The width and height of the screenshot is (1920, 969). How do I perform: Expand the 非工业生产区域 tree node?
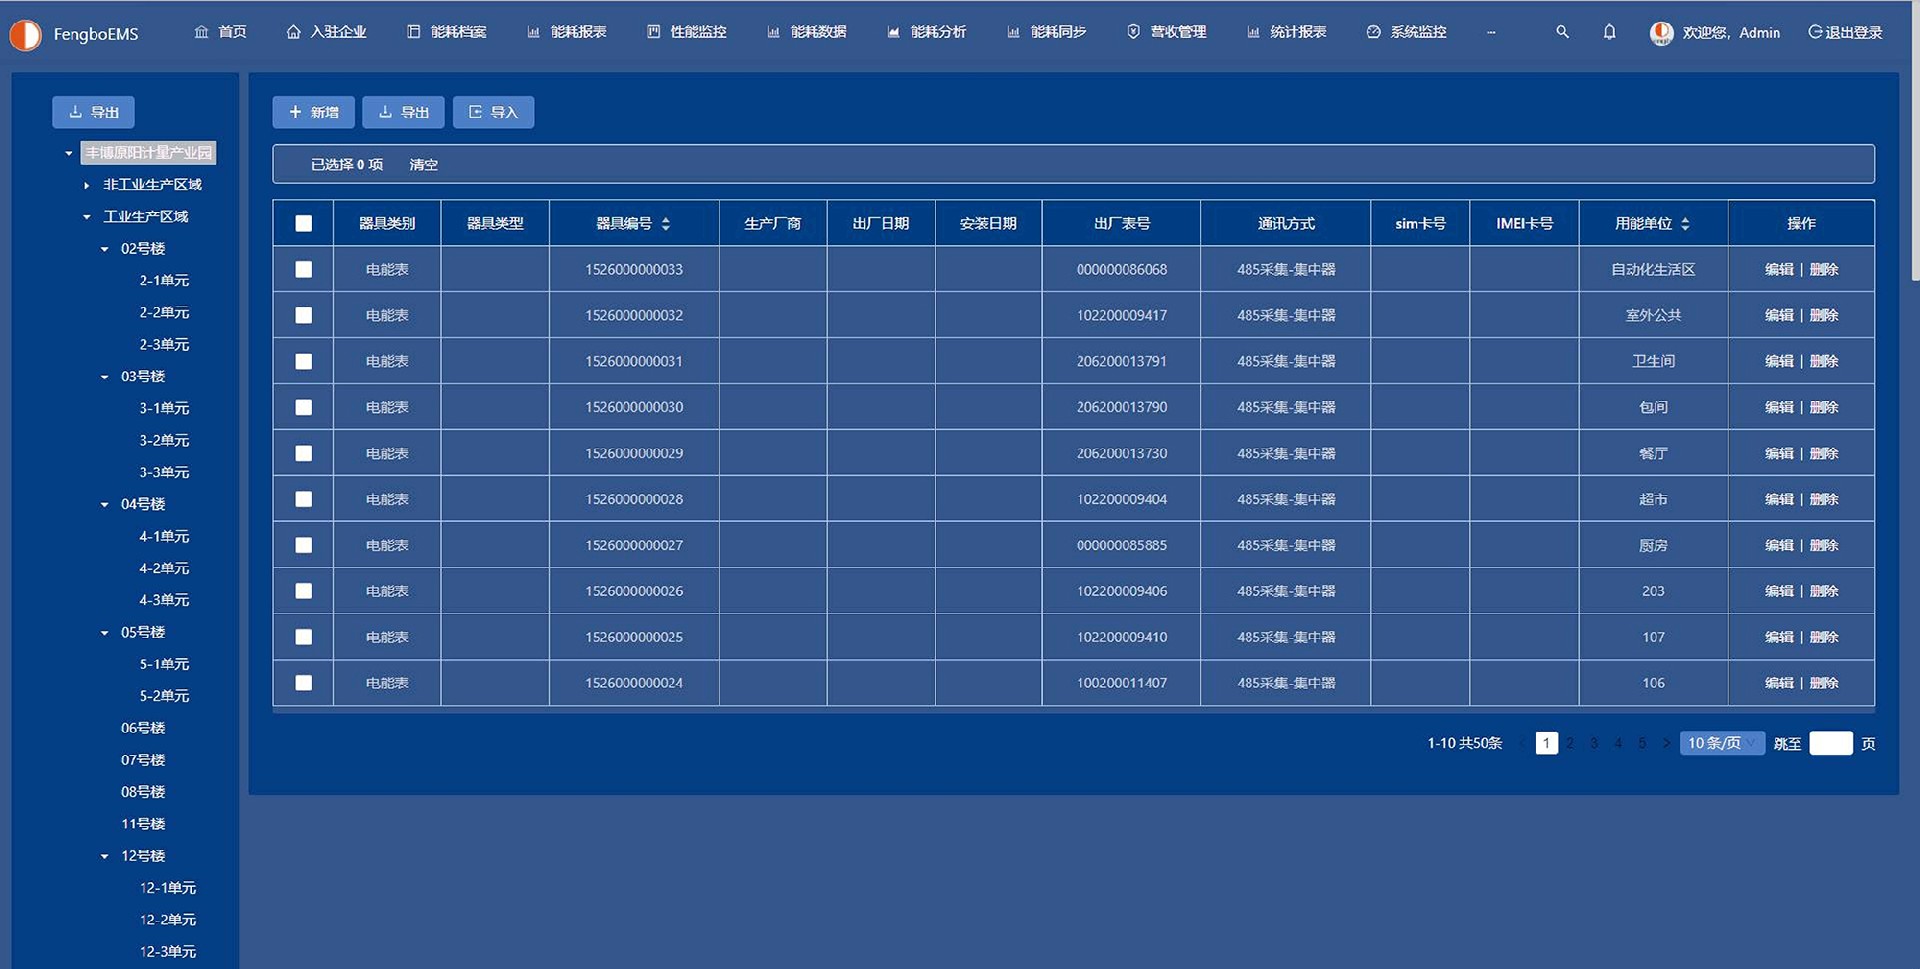point(87,185)
